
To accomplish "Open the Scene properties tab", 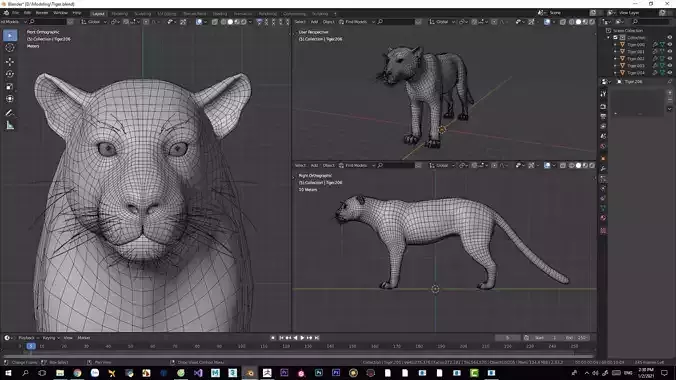I will (x=603, y=136).
